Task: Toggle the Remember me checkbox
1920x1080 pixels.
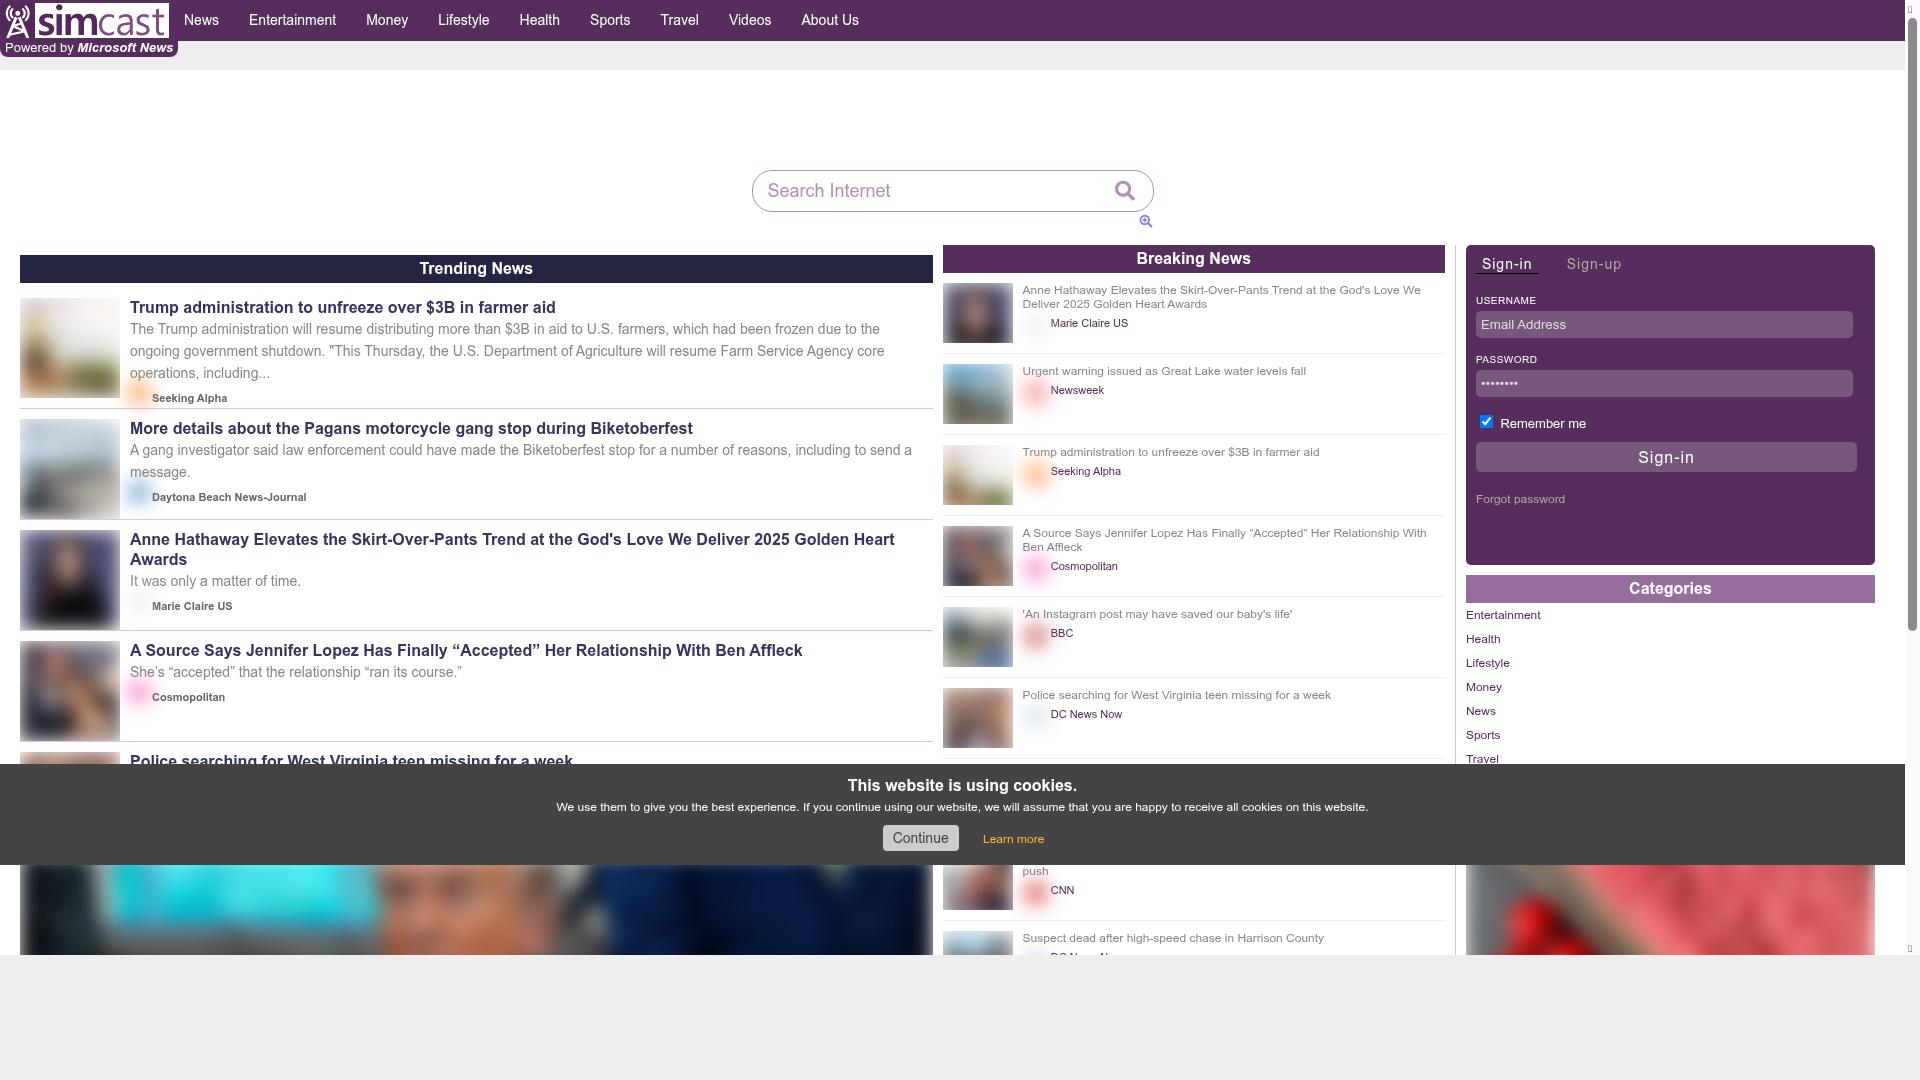Action: [x=1486, y=422]
